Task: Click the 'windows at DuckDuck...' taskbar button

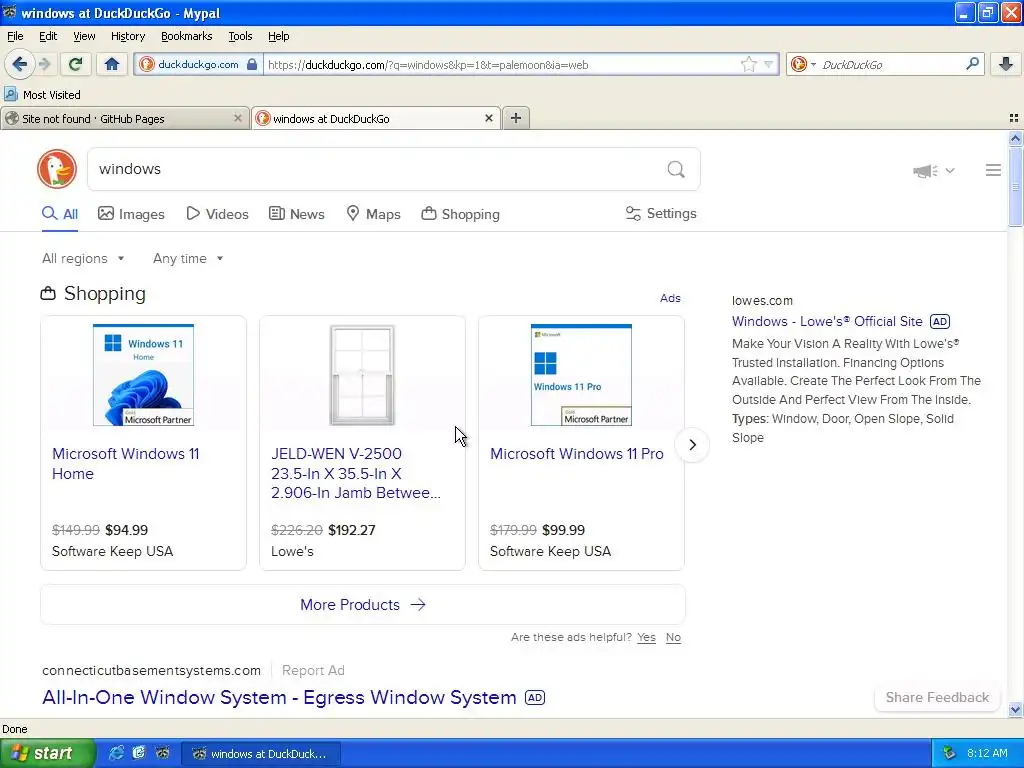Action: [x=261, y=754]
